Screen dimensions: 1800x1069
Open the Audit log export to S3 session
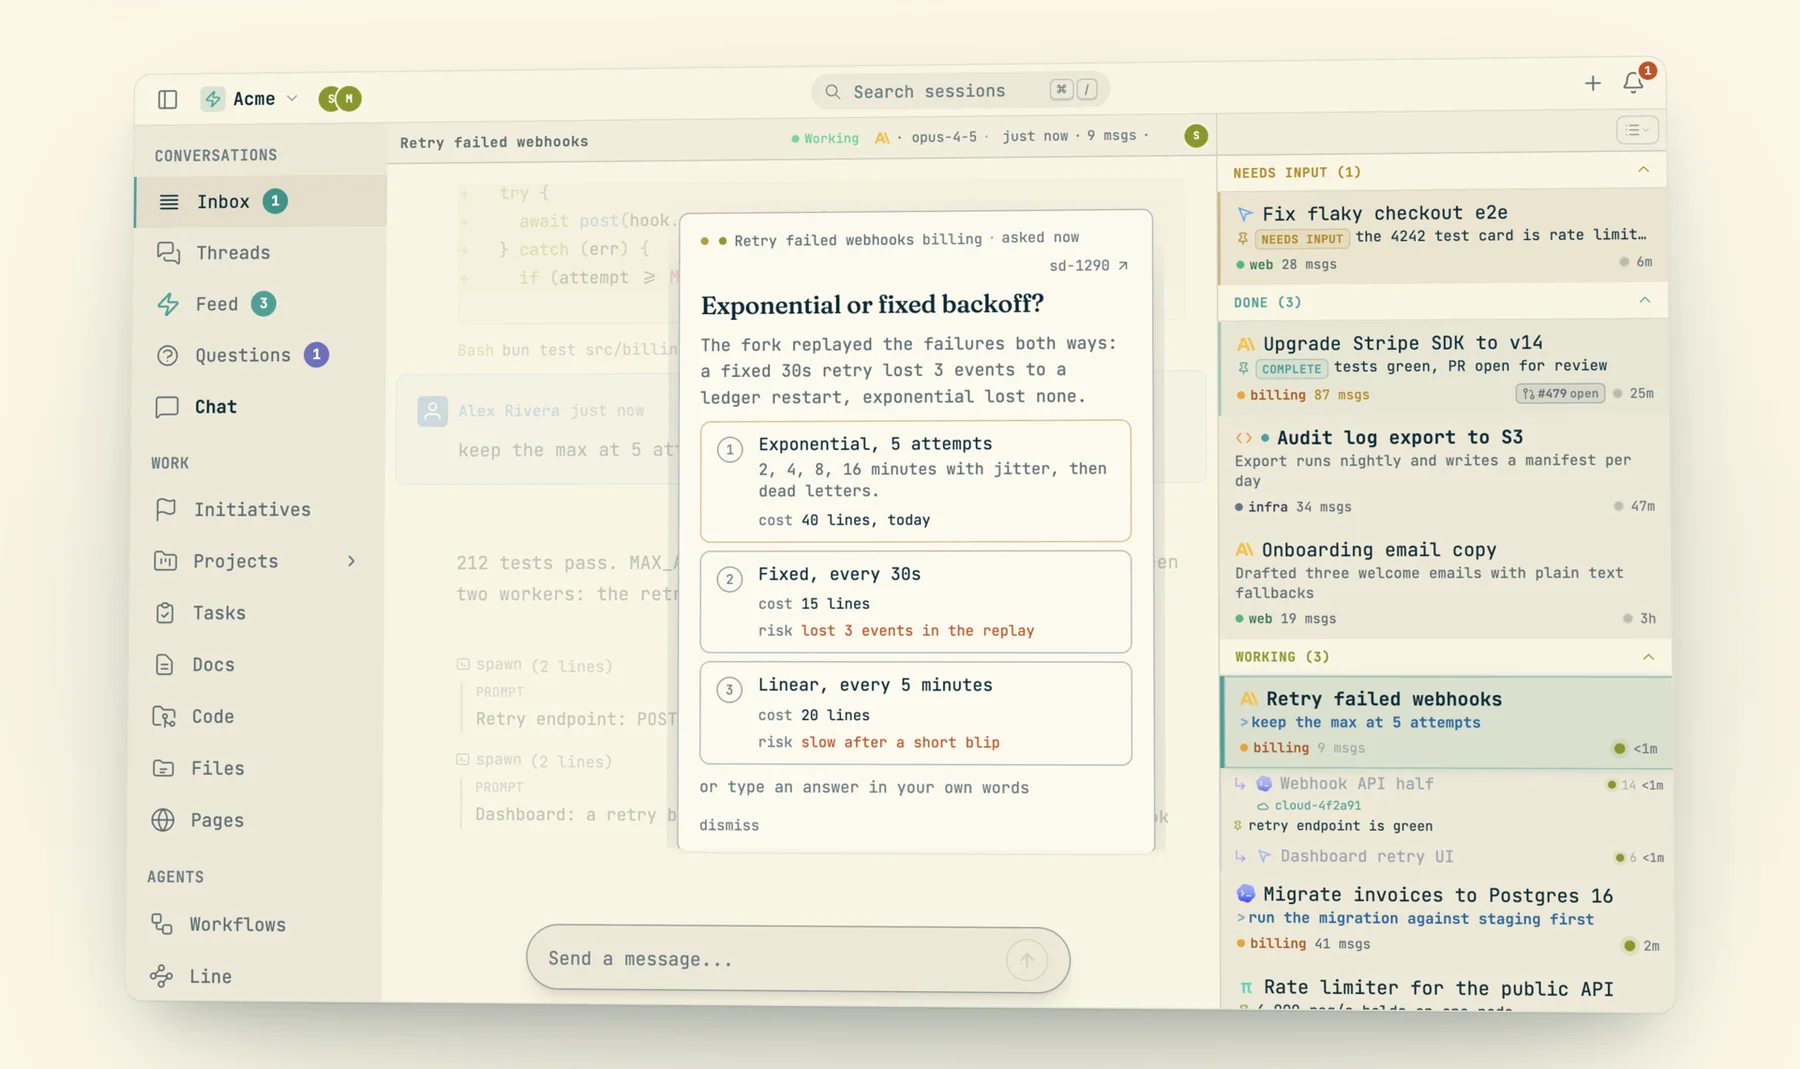click(x=1445, y=471)
